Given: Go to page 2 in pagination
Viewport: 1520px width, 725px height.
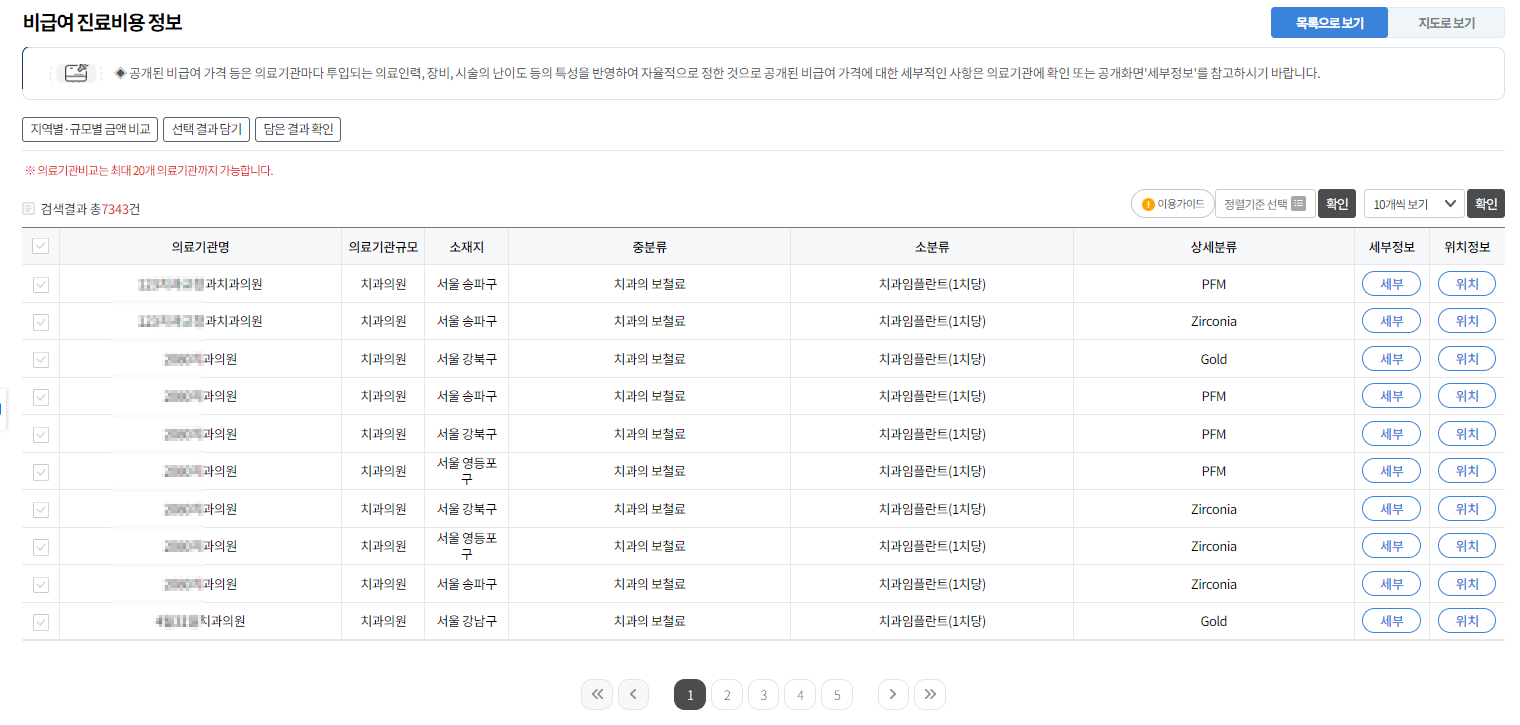Looking at the screenshot, I should click(x=727, y=694).
